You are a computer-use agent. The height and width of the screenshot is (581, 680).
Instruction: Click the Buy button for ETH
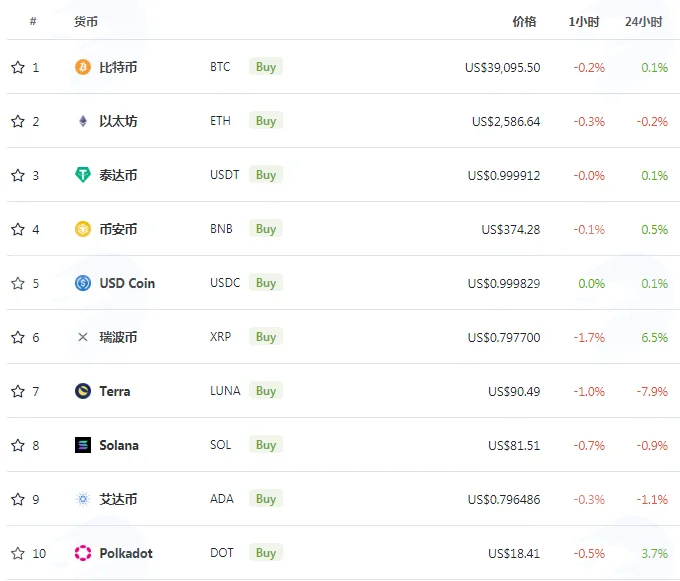click(x=266, y=121)
